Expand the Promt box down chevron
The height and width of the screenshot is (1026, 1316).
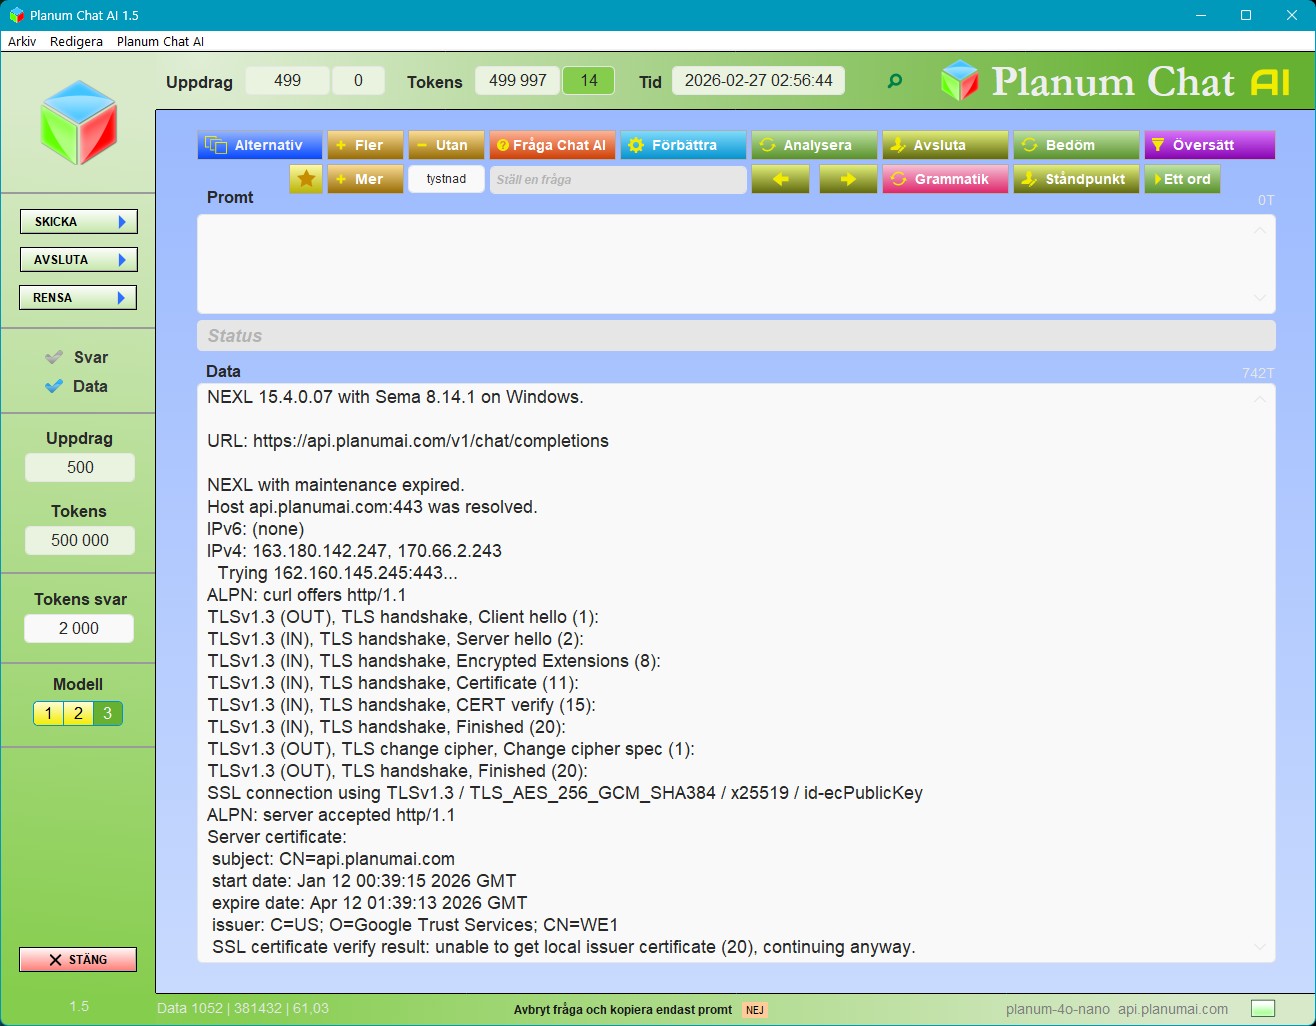click(x=1259, y=297)
